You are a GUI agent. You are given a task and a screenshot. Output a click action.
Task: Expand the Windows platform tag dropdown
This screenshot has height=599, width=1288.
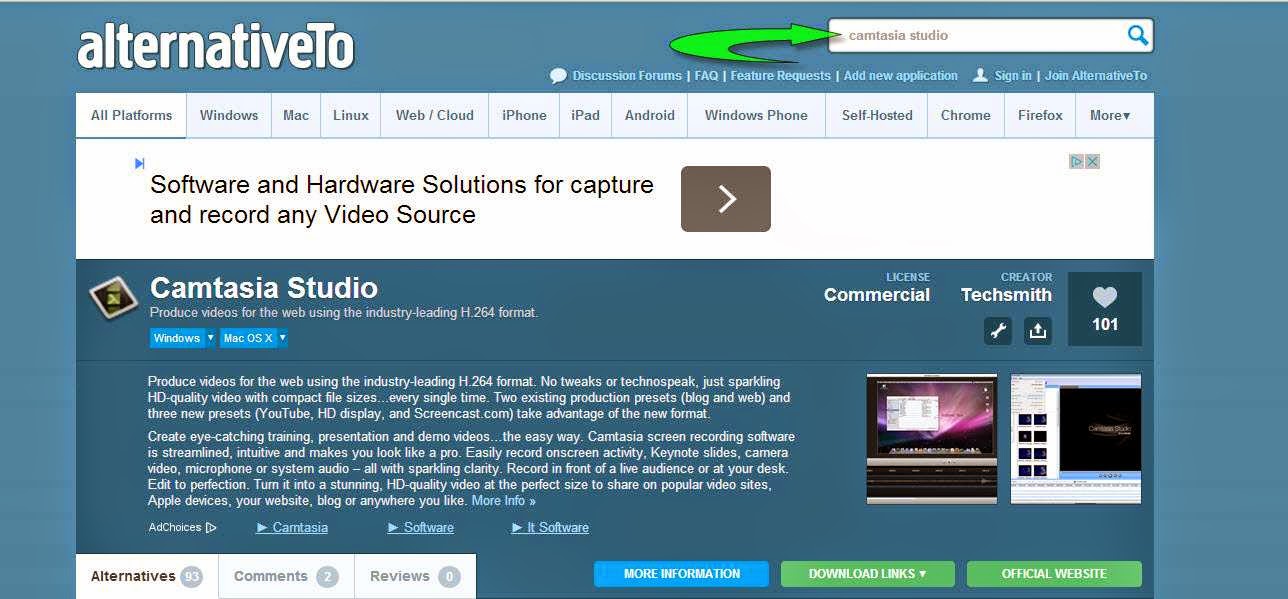point(210,338)
